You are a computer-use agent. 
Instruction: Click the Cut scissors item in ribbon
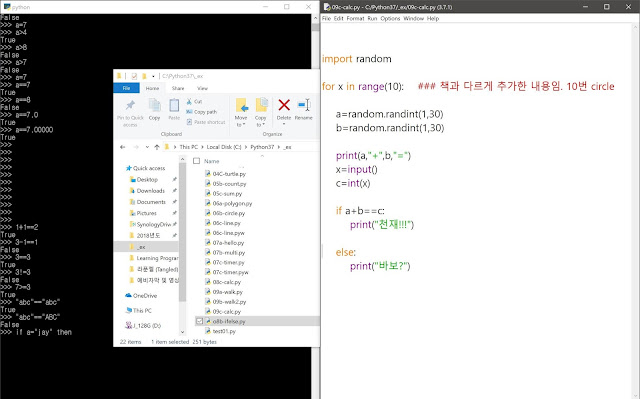coord(194,101)
